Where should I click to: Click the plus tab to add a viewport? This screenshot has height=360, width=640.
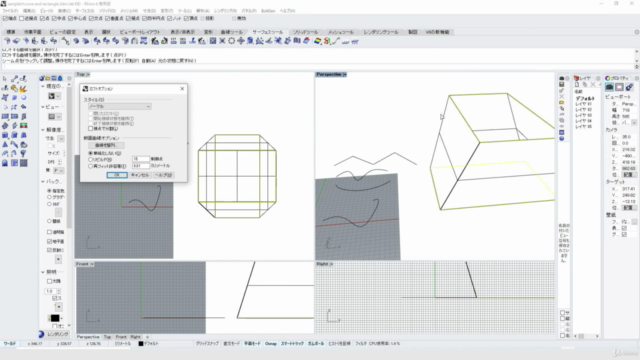(x=147, y=337)
